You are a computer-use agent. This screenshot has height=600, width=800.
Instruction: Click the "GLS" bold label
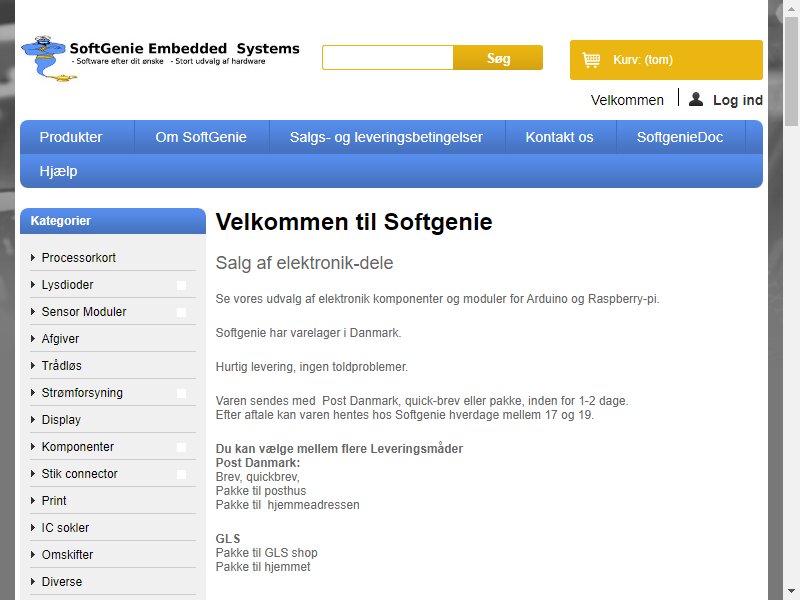point(228,539)
